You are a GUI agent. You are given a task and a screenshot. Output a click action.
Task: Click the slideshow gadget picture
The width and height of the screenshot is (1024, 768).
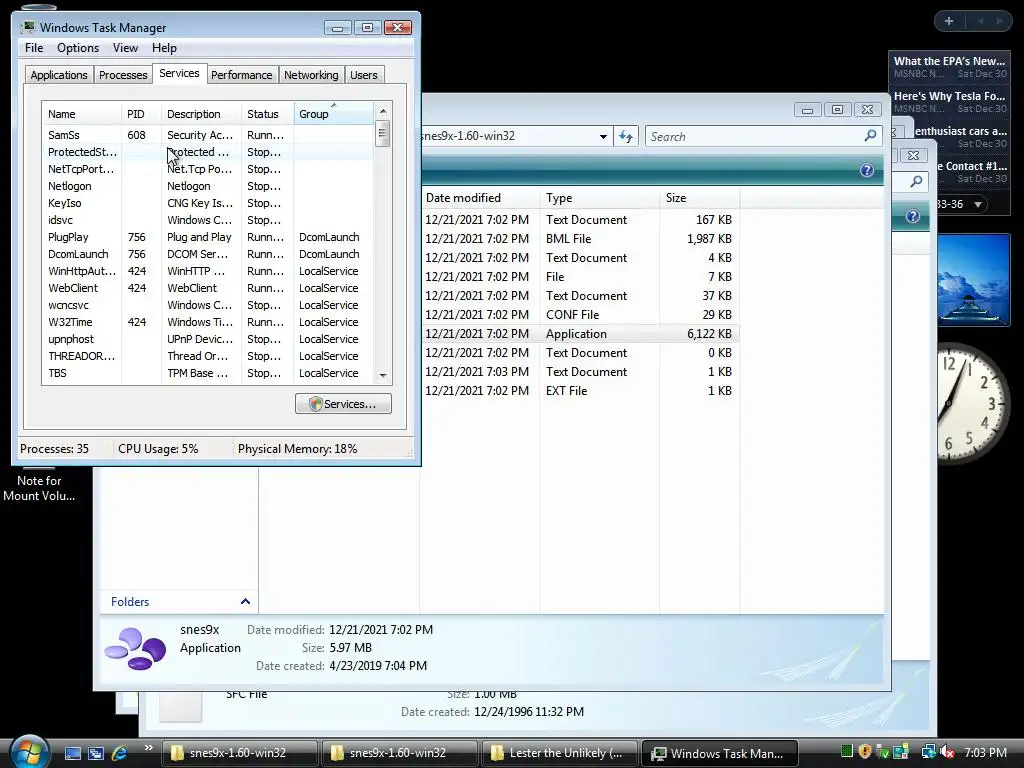click(973, 280)
